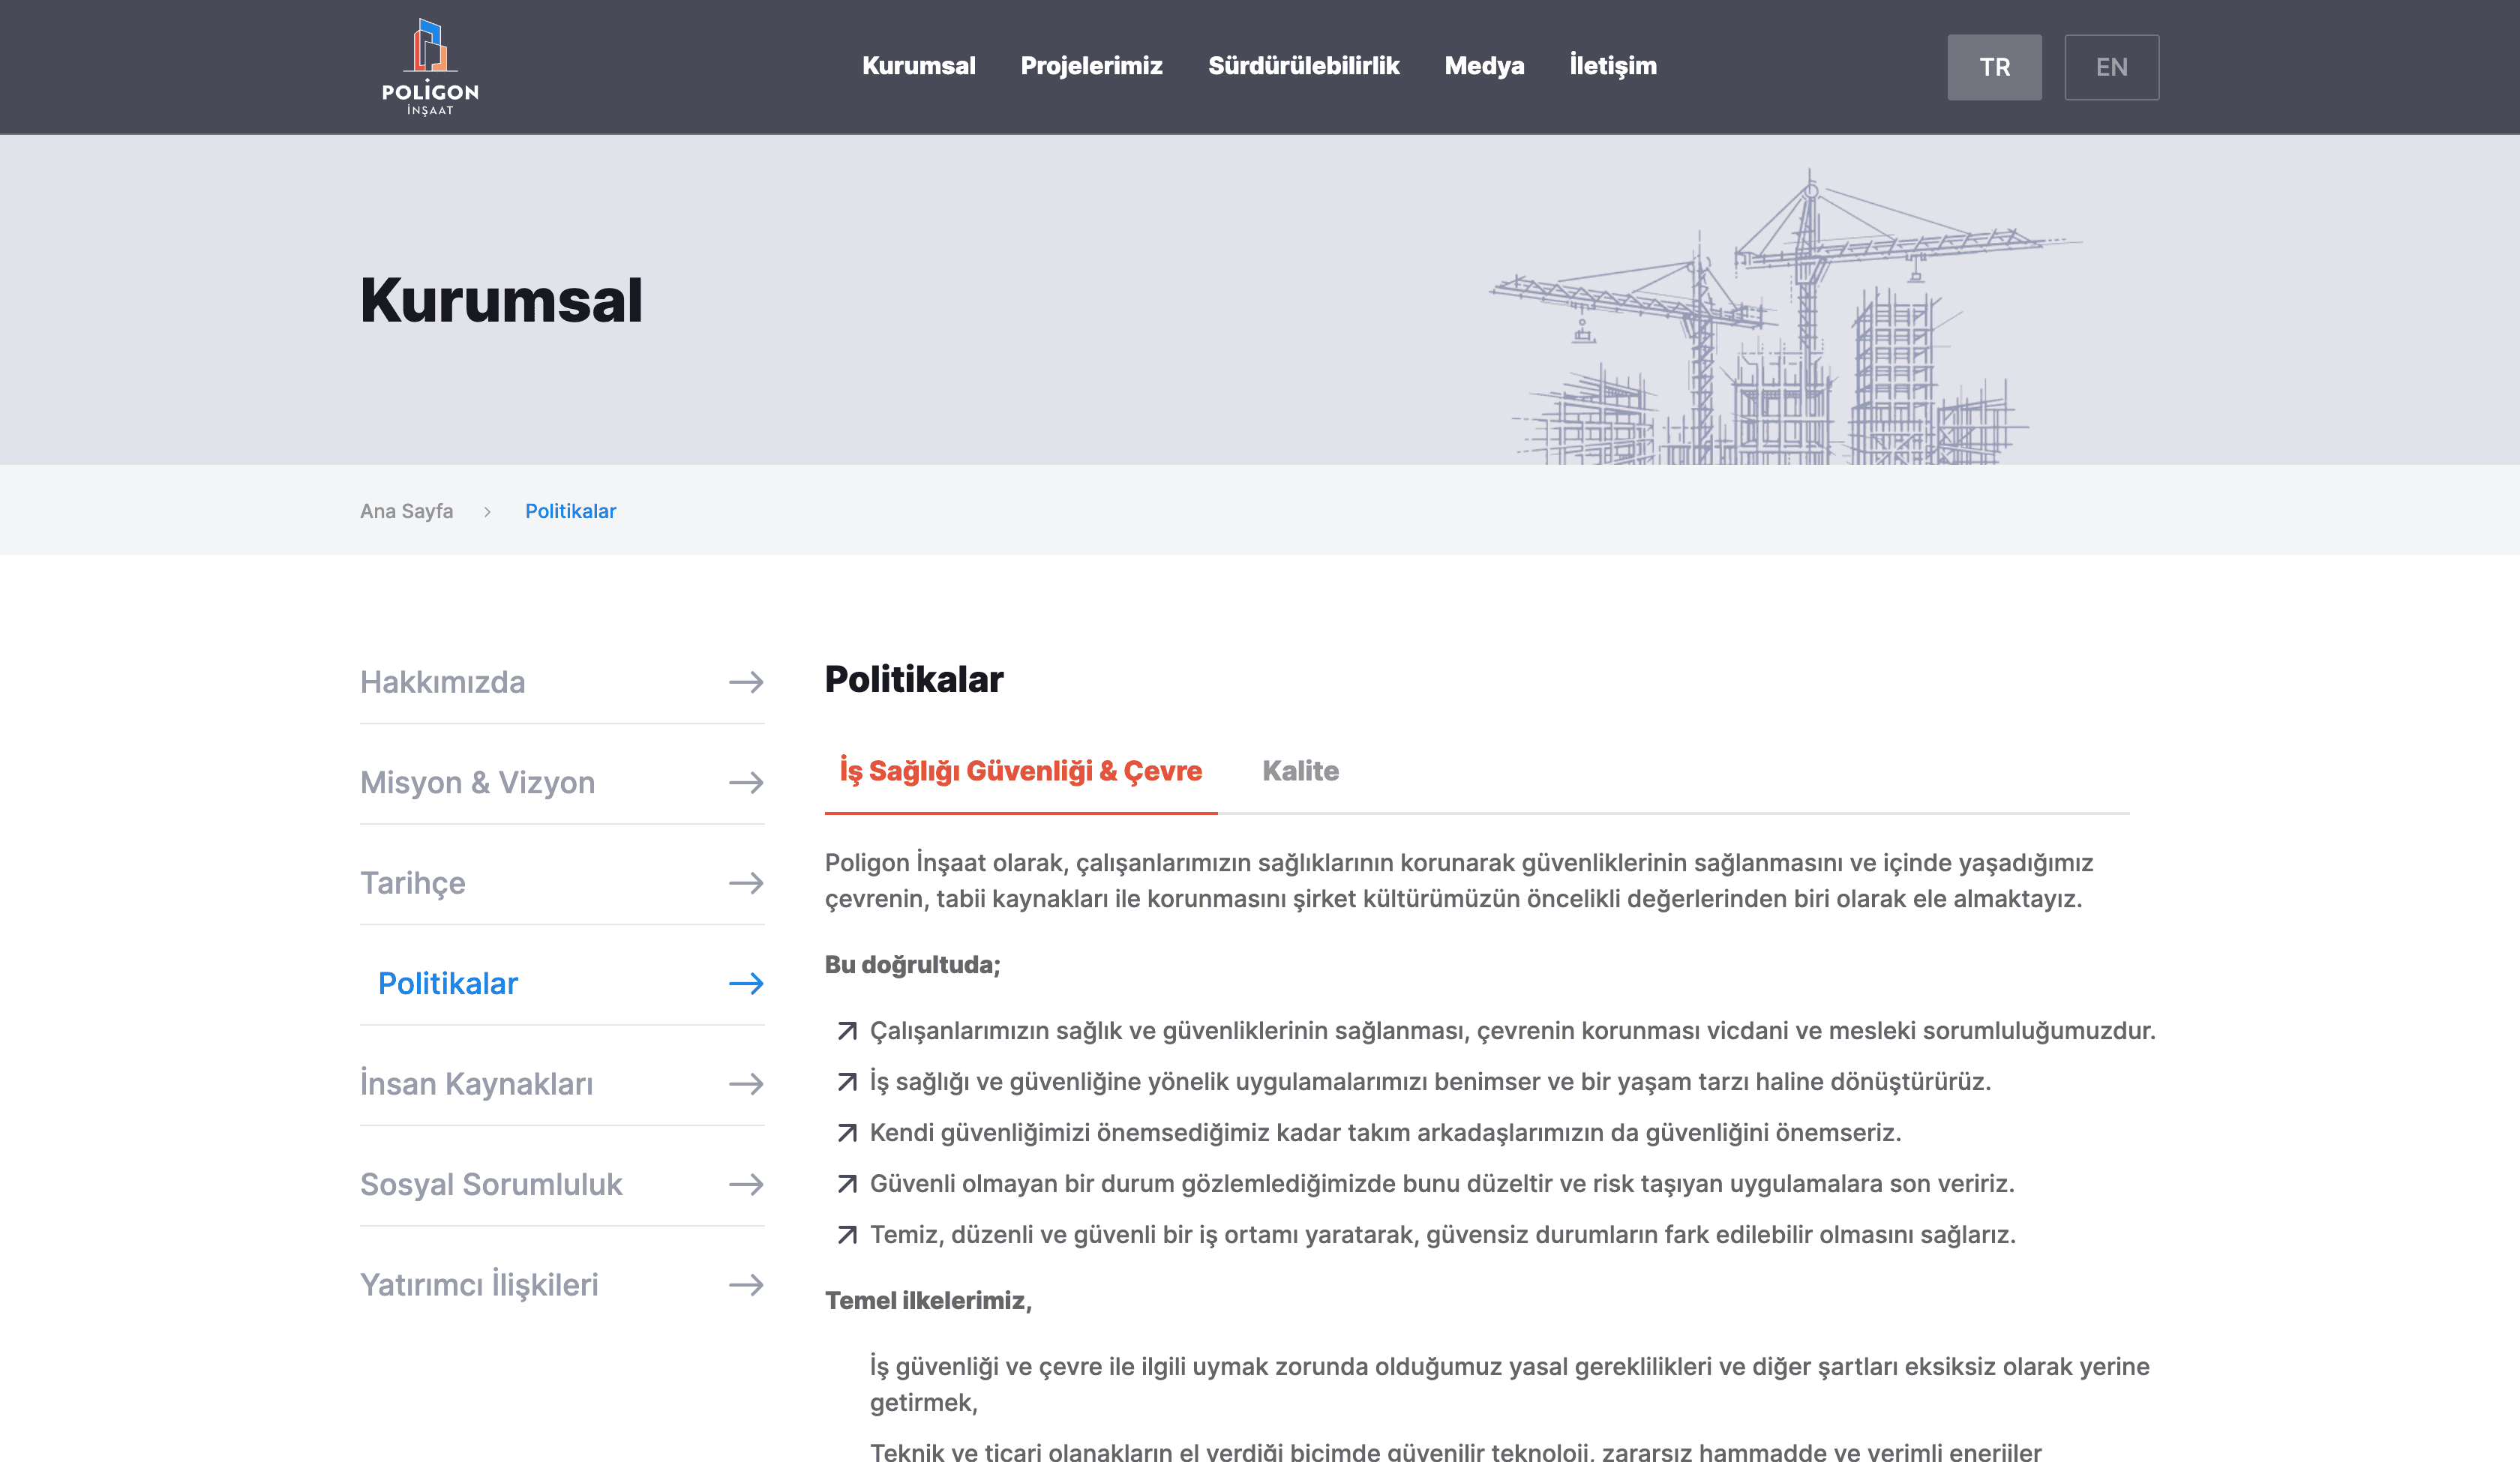Click the arrow icon beside Sosyal Sorumluluk
This screenshot has height=1462, width=2520.
746,1184
